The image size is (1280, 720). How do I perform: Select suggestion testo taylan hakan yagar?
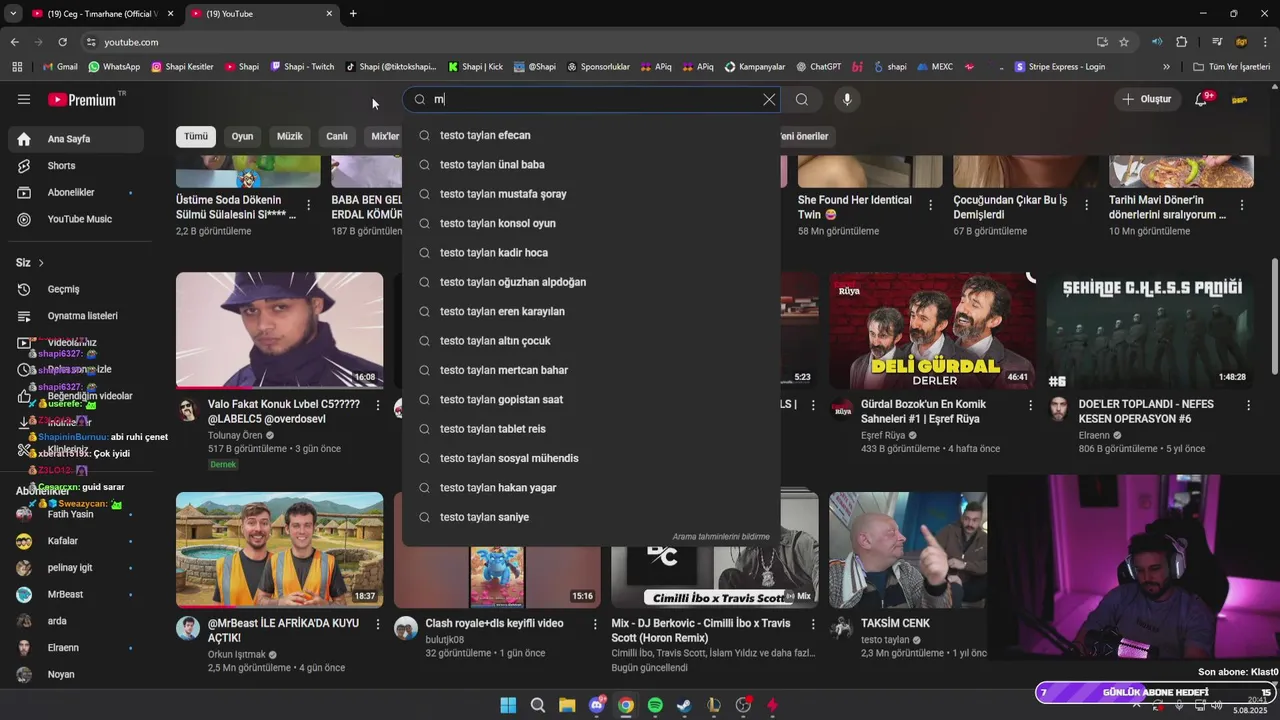(591, 487)
